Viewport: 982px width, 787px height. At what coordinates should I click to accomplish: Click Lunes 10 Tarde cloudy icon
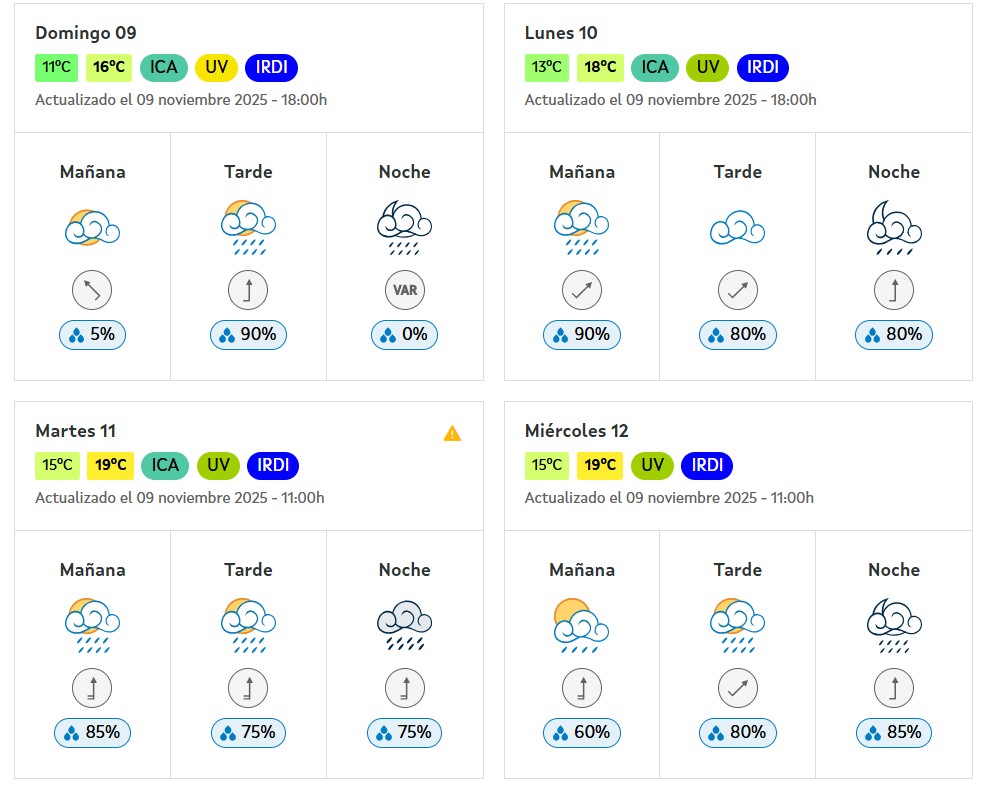[737, 228]
